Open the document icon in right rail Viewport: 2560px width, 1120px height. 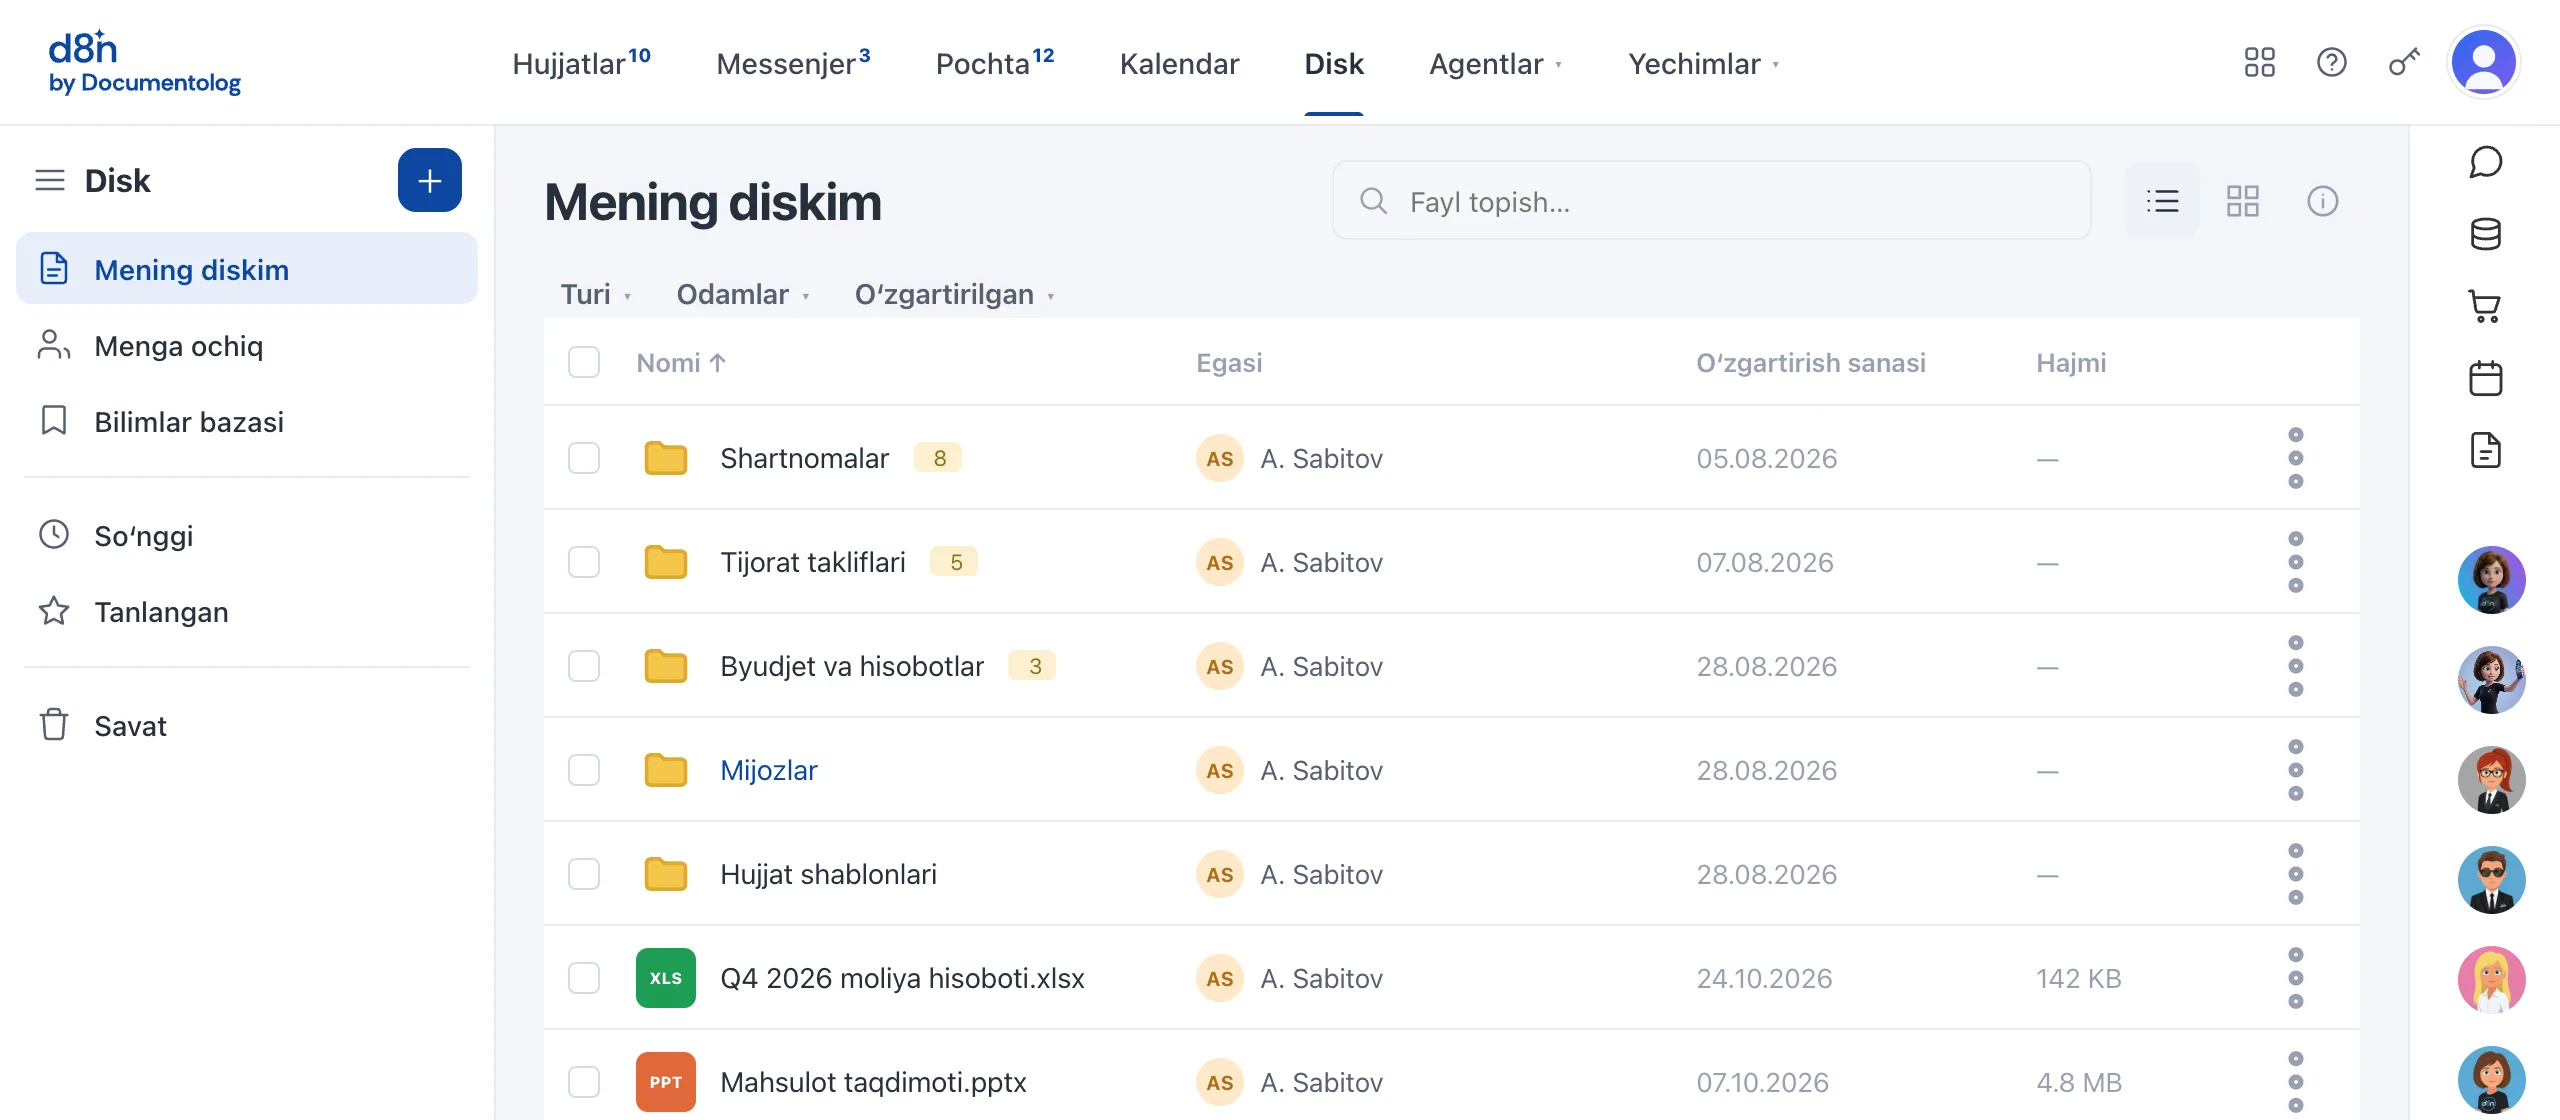(2485, 450)
